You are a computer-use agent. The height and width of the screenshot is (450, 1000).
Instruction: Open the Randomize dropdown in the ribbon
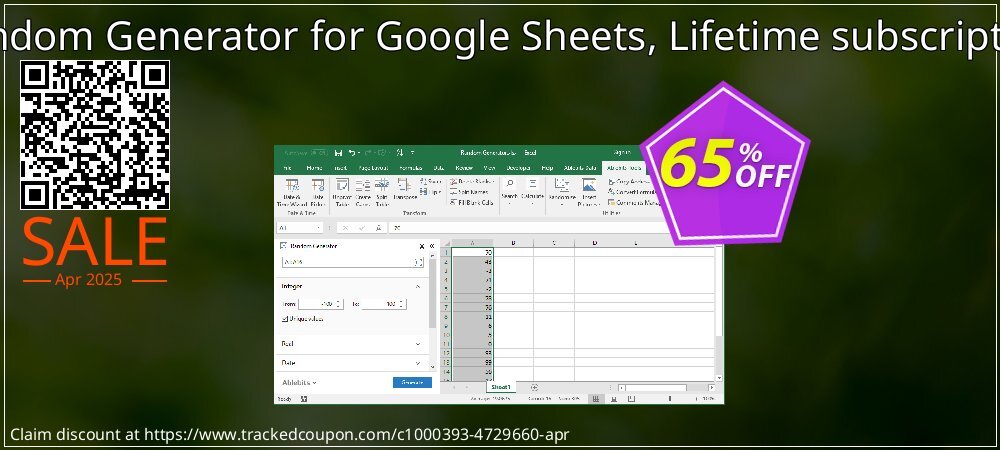pos(562,192)
